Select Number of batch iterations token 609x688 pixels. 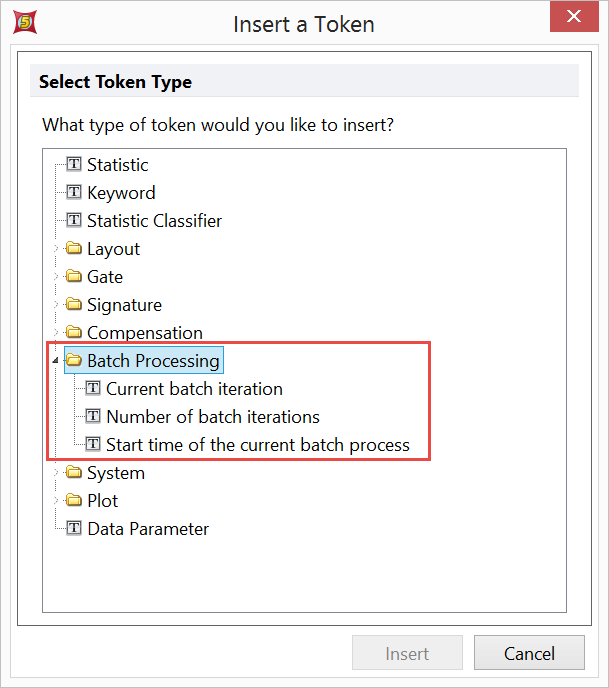tap(212, 416)
